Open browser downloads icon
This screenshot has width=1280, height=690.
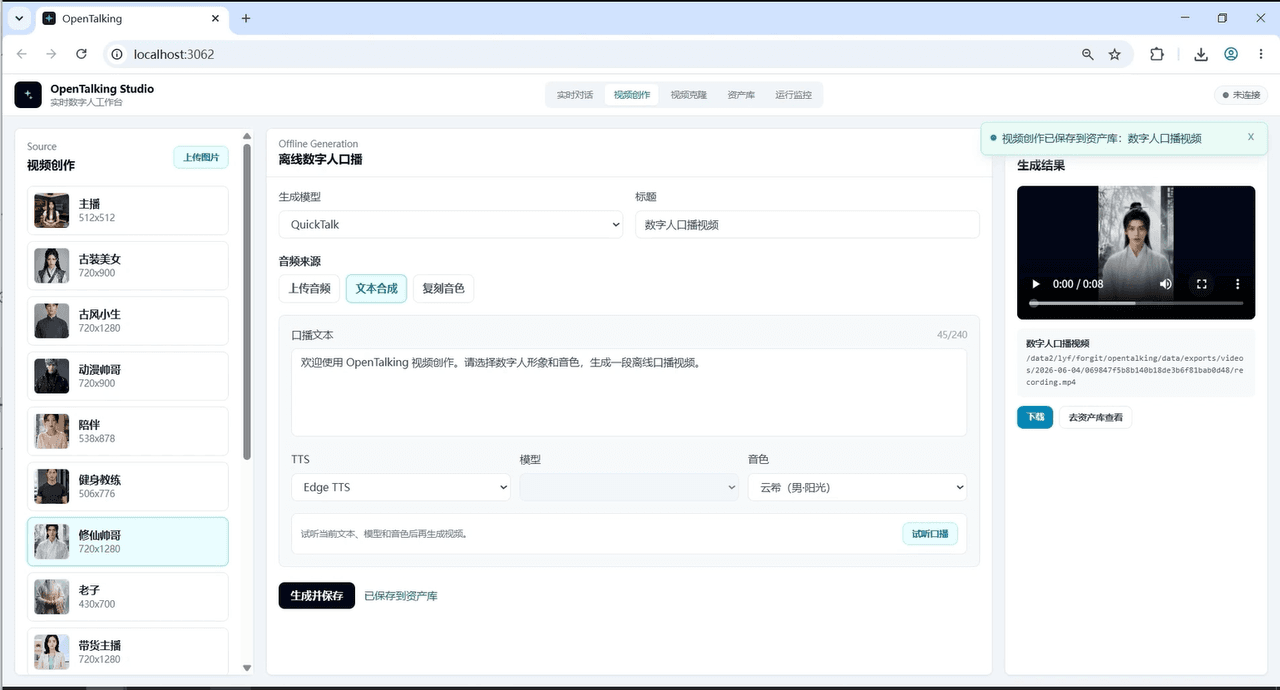click(1201, 54)
